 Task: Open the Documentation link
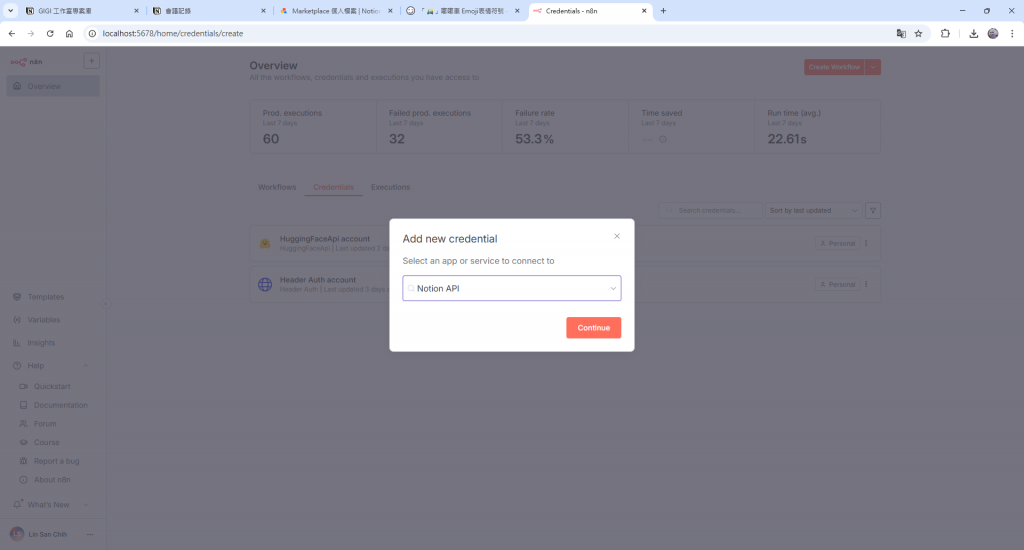(61, 405)
